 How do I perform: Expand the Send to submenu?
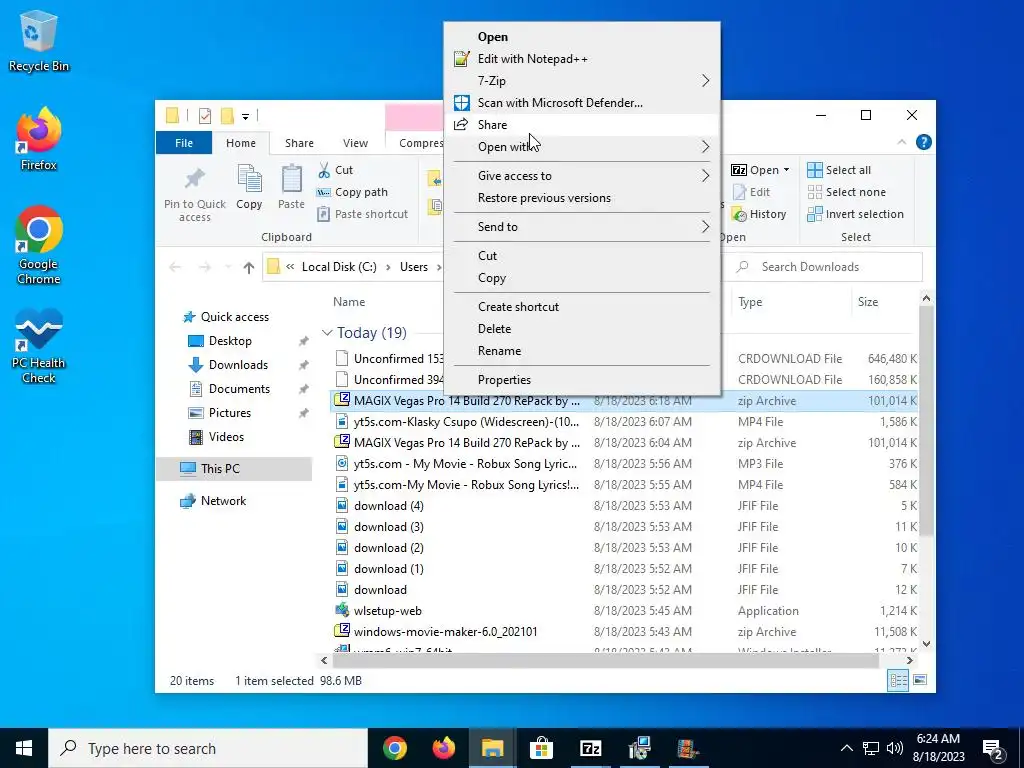click(581, 227)
